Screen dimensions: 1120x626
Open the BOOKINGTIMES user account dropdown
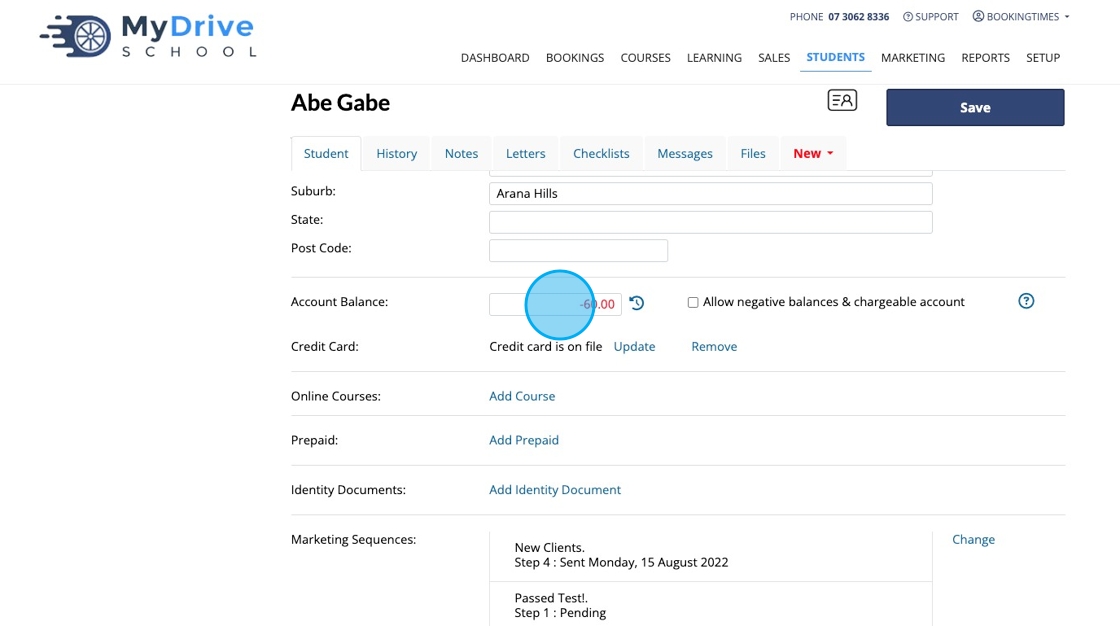[x=1021, y=17]
